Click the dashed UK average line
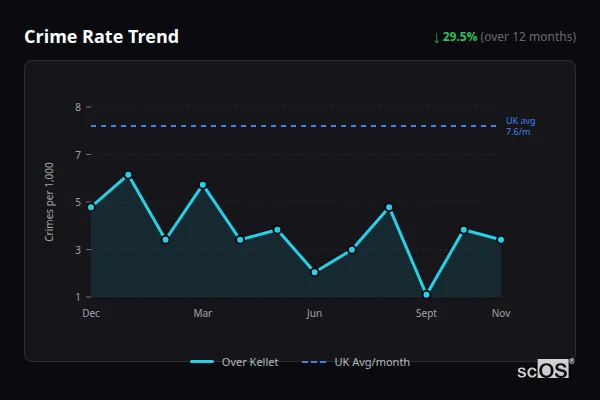Screen dimensions: 600x400 pos(293,126)
